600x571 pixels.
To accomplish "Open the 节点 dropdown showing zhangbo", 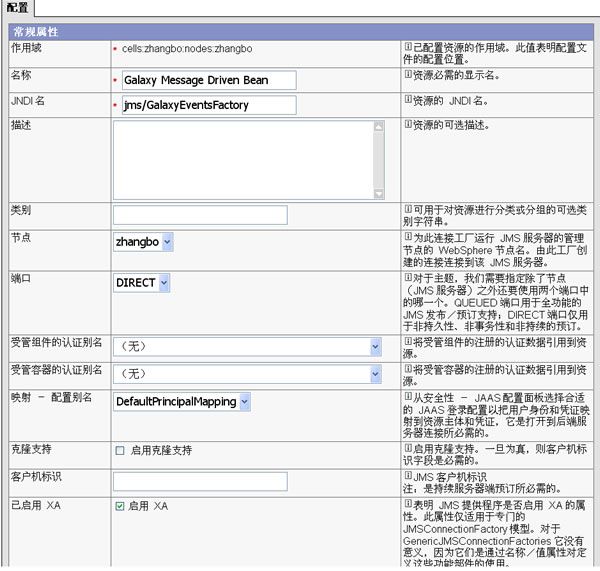I will (x=143, y=242).
